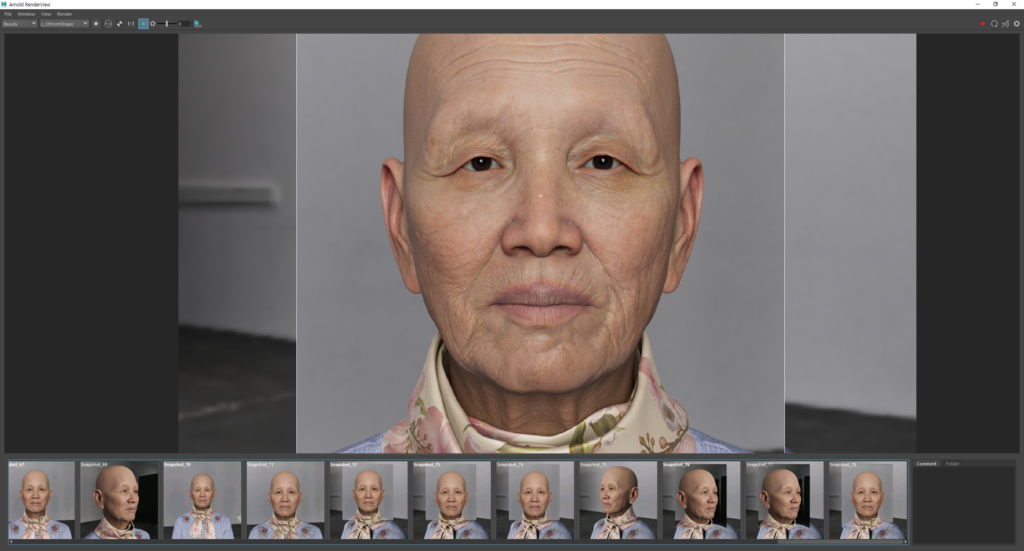This screenshot has height=551, width=1024.
Task: Open the c_35frontShape camera dropdown
Action: 63,24
